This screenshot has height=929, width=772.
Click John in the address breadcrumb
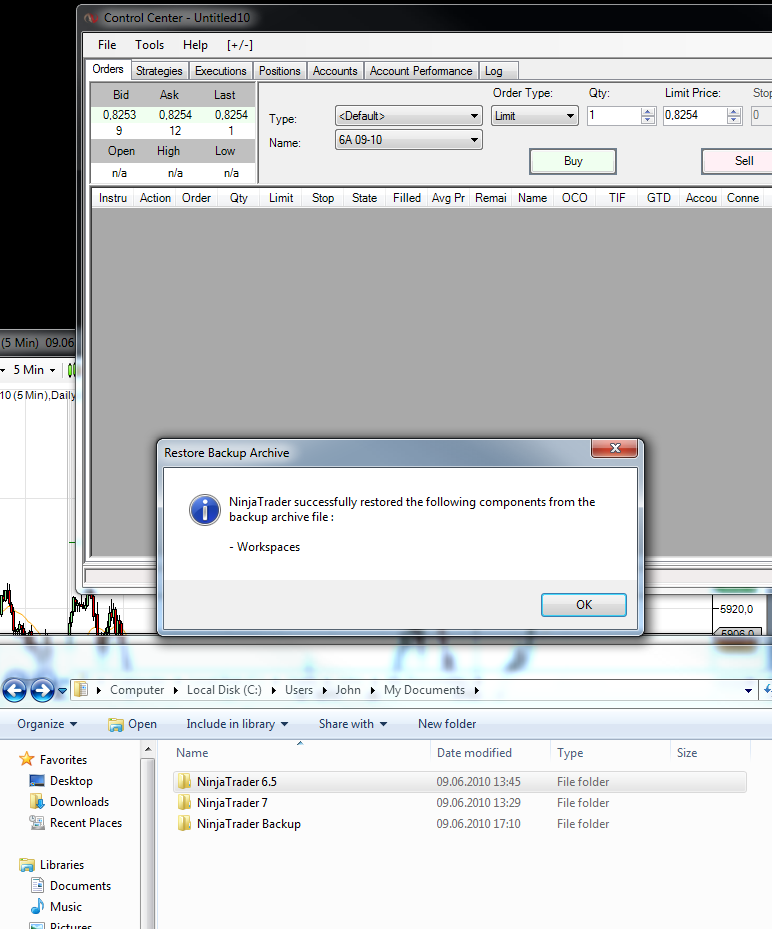tap(348, 690)
